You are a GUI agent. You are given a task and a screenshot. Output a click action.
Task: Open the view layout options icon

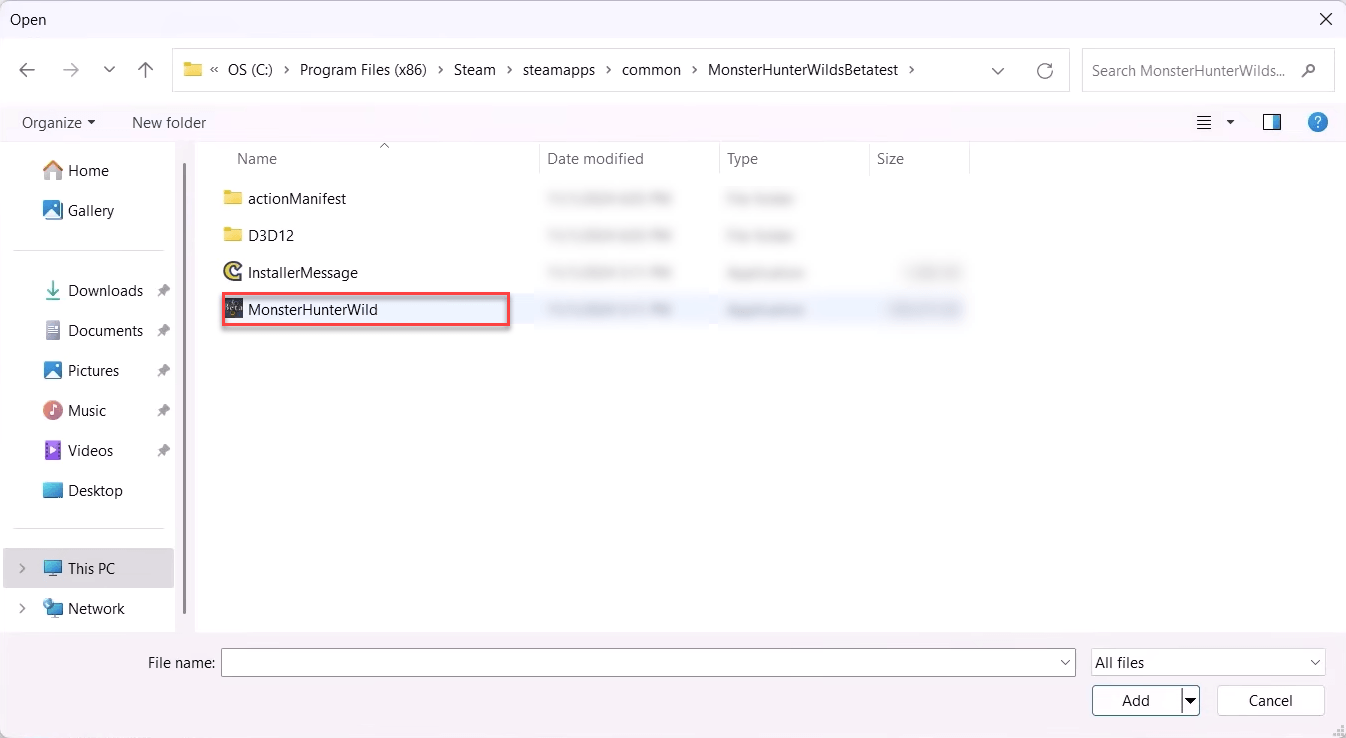click(x=1205, y=122)
